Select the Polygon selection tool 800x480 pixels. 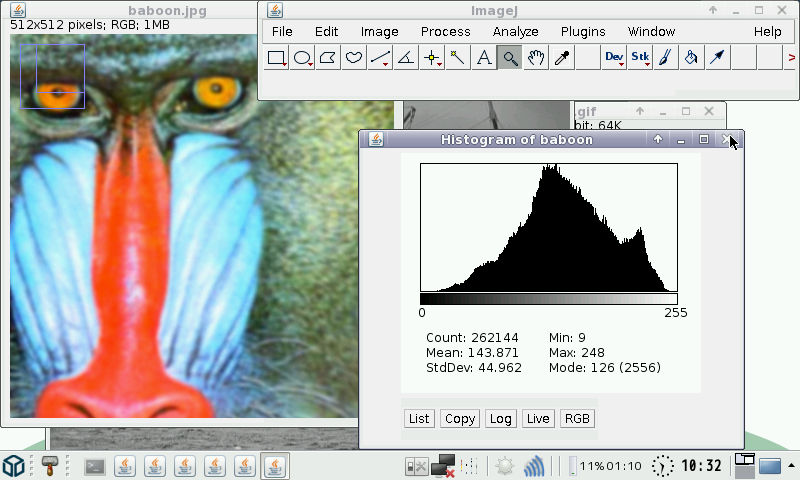[328, 58]
